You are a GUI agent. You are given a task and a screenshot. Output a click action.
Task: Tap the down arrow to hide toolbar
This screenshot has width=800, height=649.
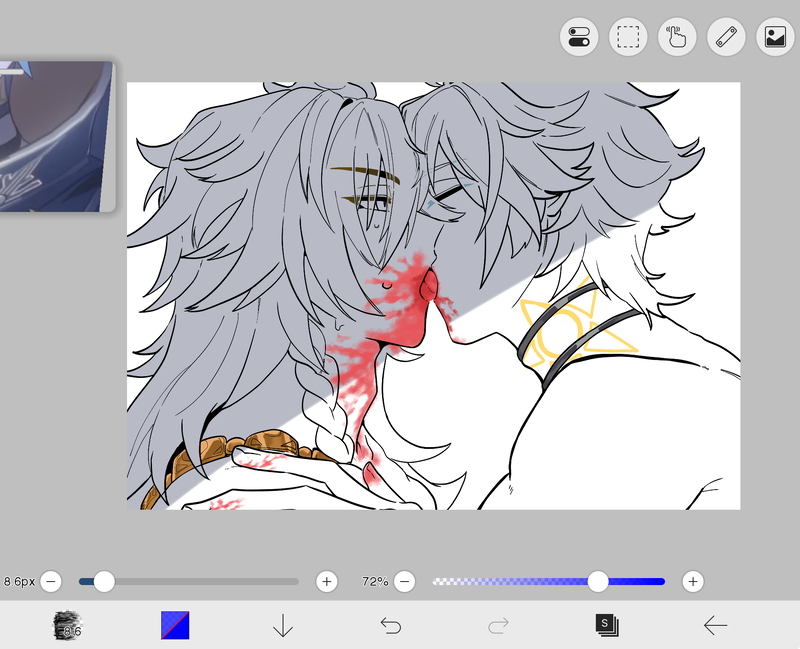point(283,625)
